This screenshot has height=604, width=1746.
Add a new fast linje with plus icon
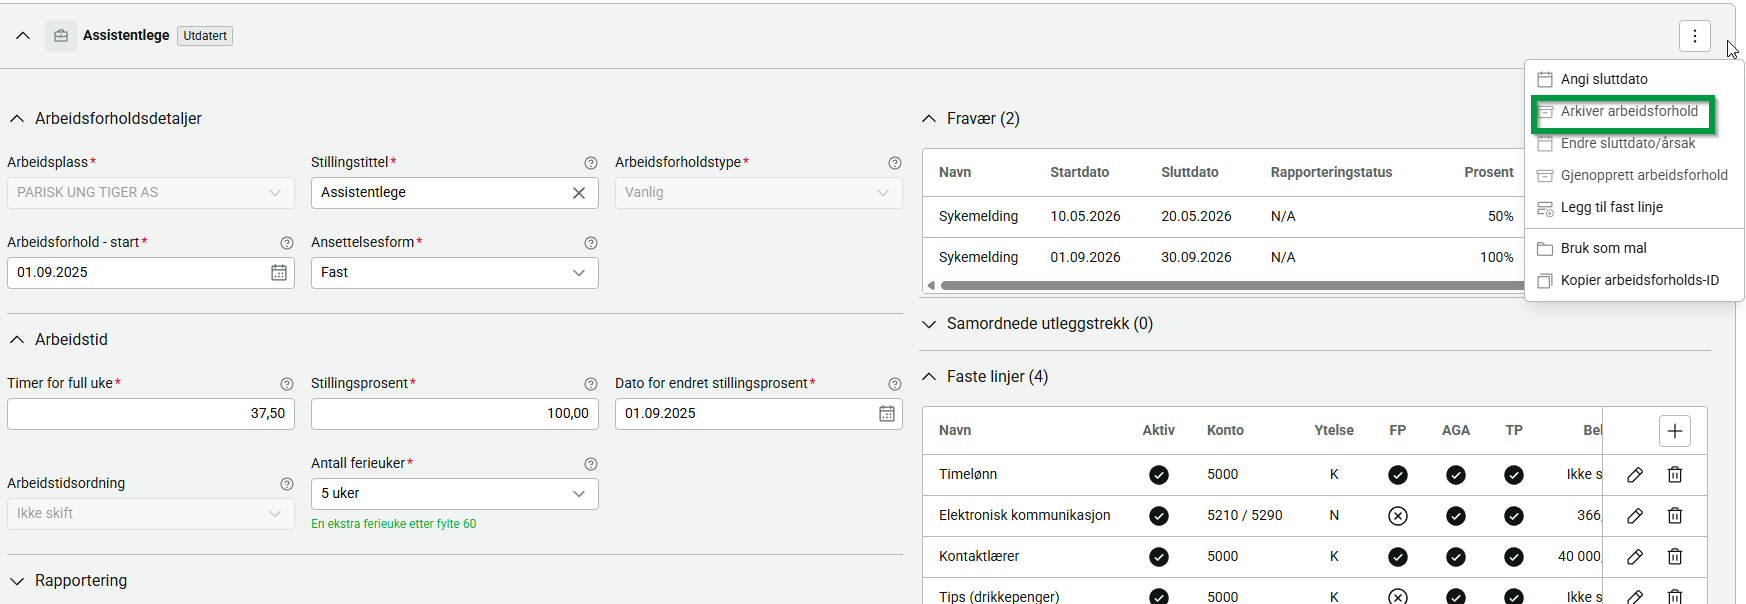[x=1675, y=431]
